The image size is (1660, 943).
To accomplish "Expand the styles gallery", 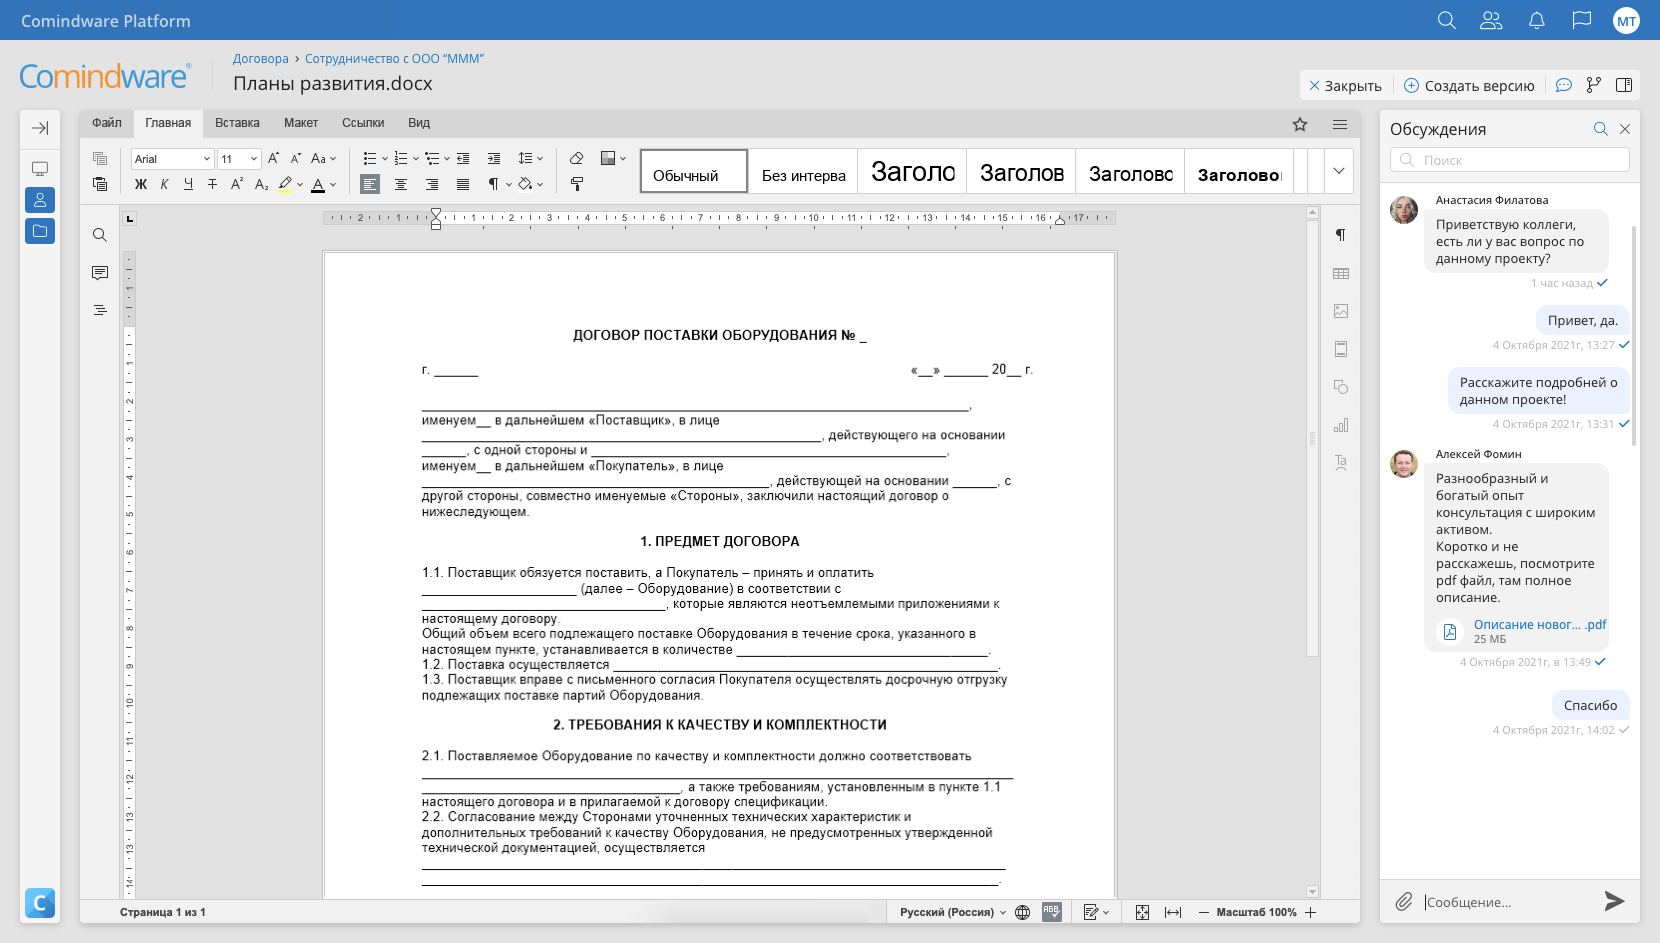I will (x=1339, y=171).
